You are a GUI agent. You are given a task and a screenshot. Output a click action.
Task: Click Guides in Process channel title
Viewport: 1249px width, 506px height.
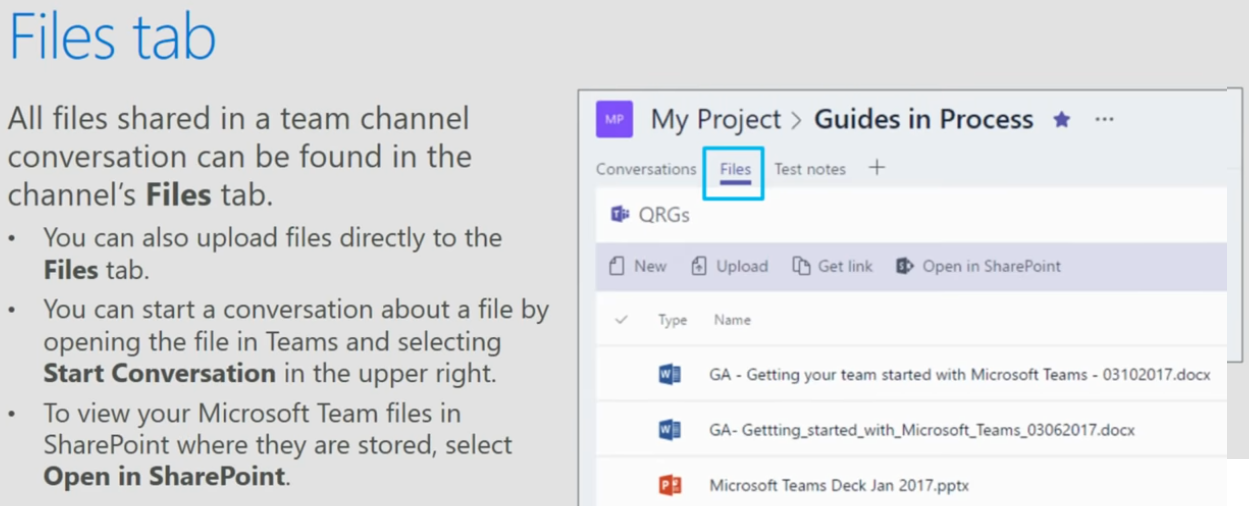[924, 120]
